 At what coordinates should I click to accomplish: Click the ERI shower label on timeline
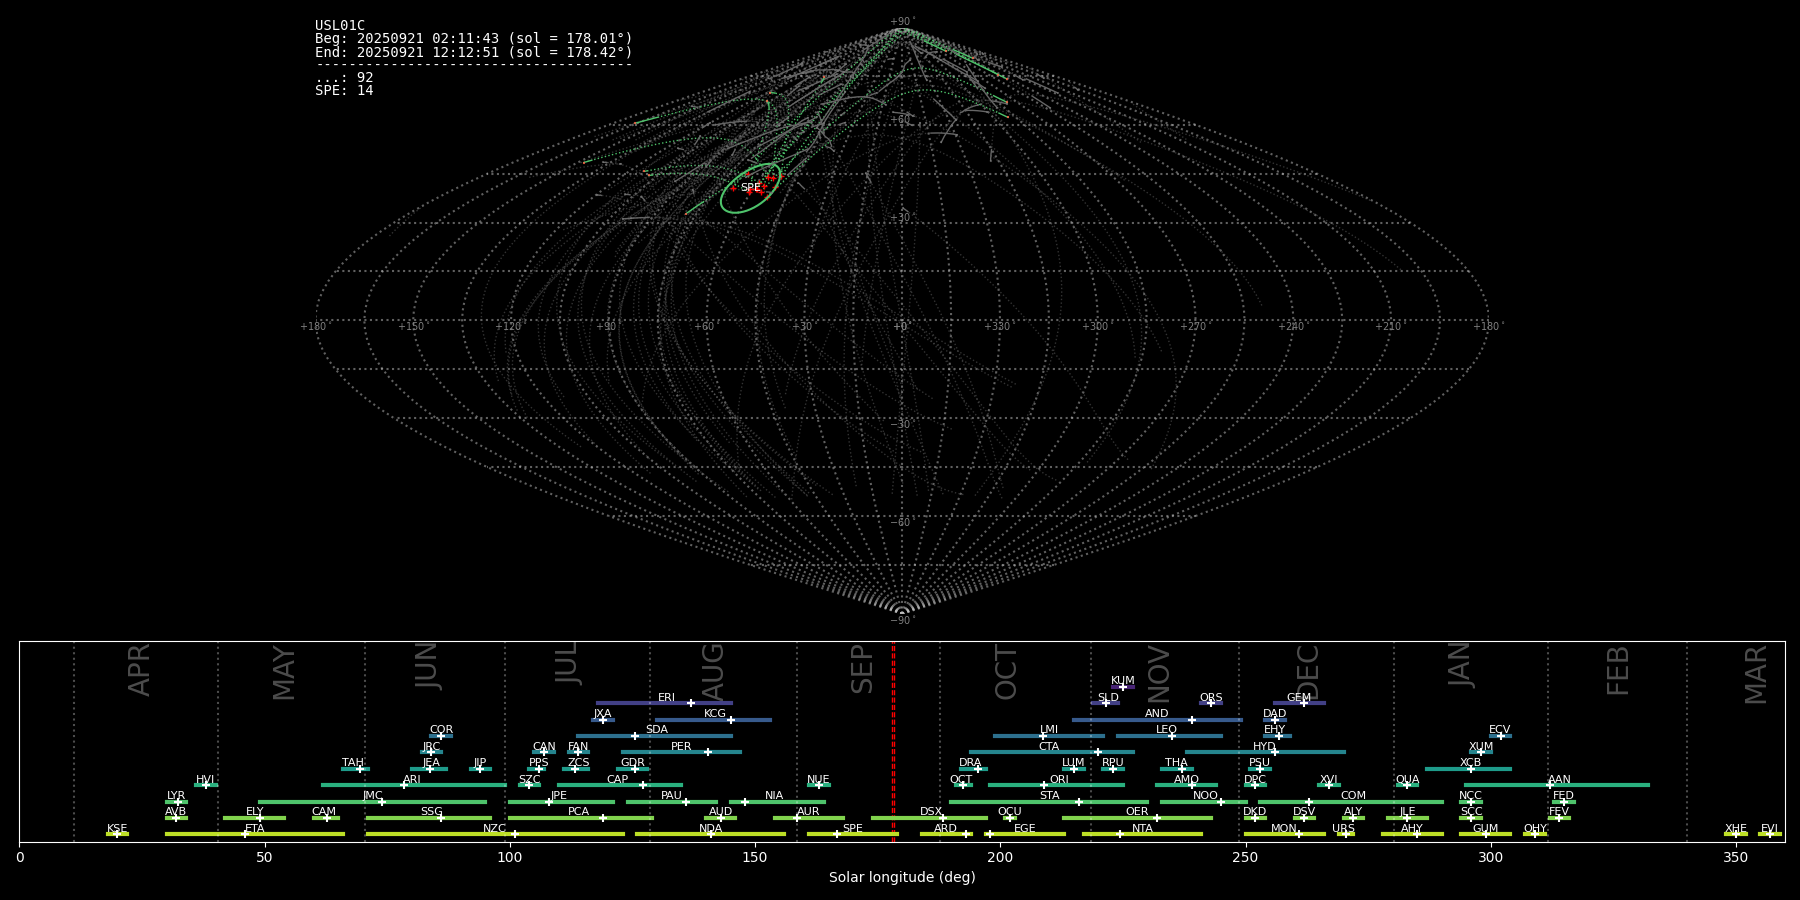coord(666,698)
